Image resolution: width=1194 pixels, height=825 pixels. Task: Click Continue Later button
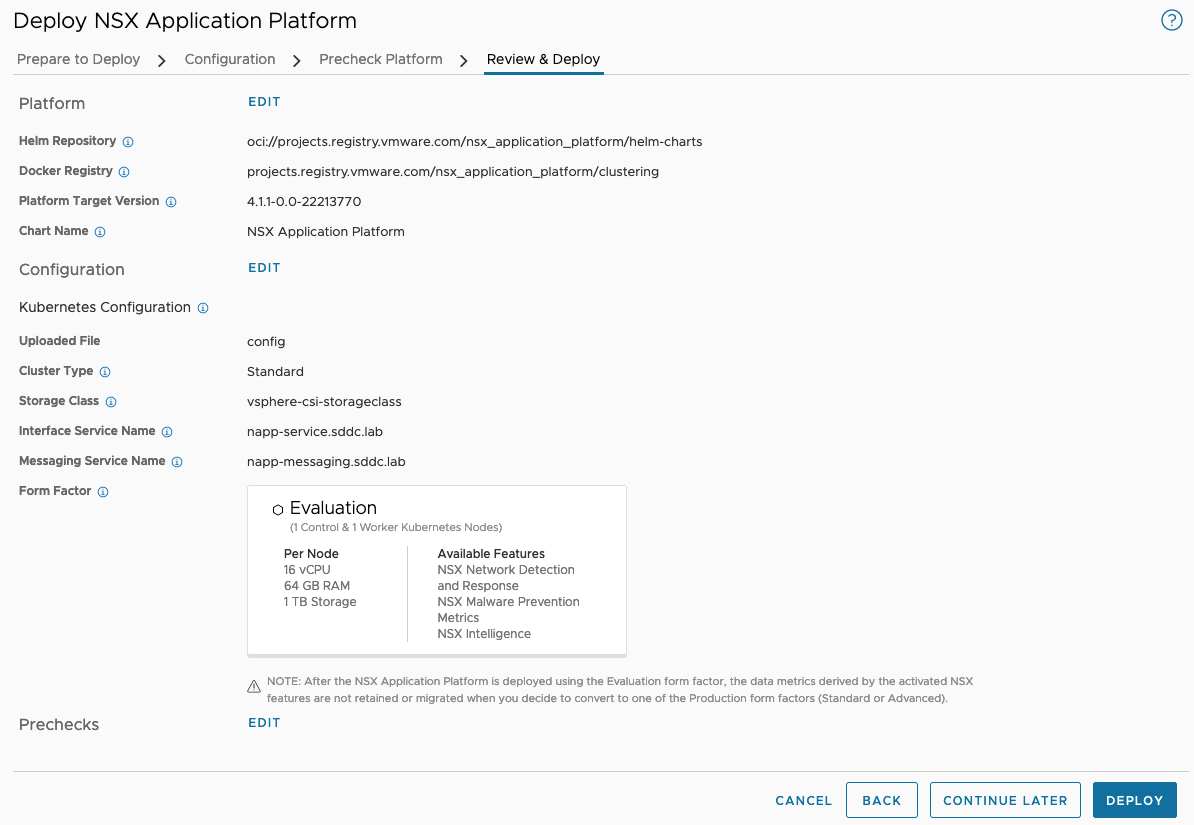click(1005, 800)
